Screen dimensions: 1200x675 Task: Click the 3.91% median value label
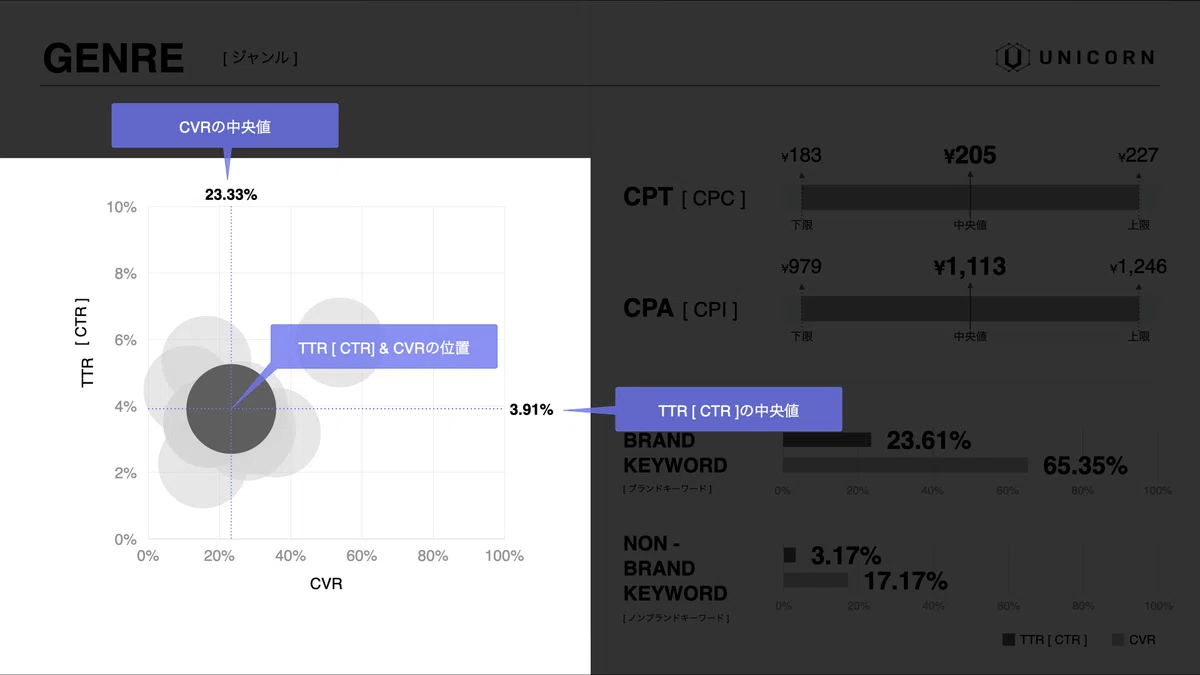[x=531, y=409]
